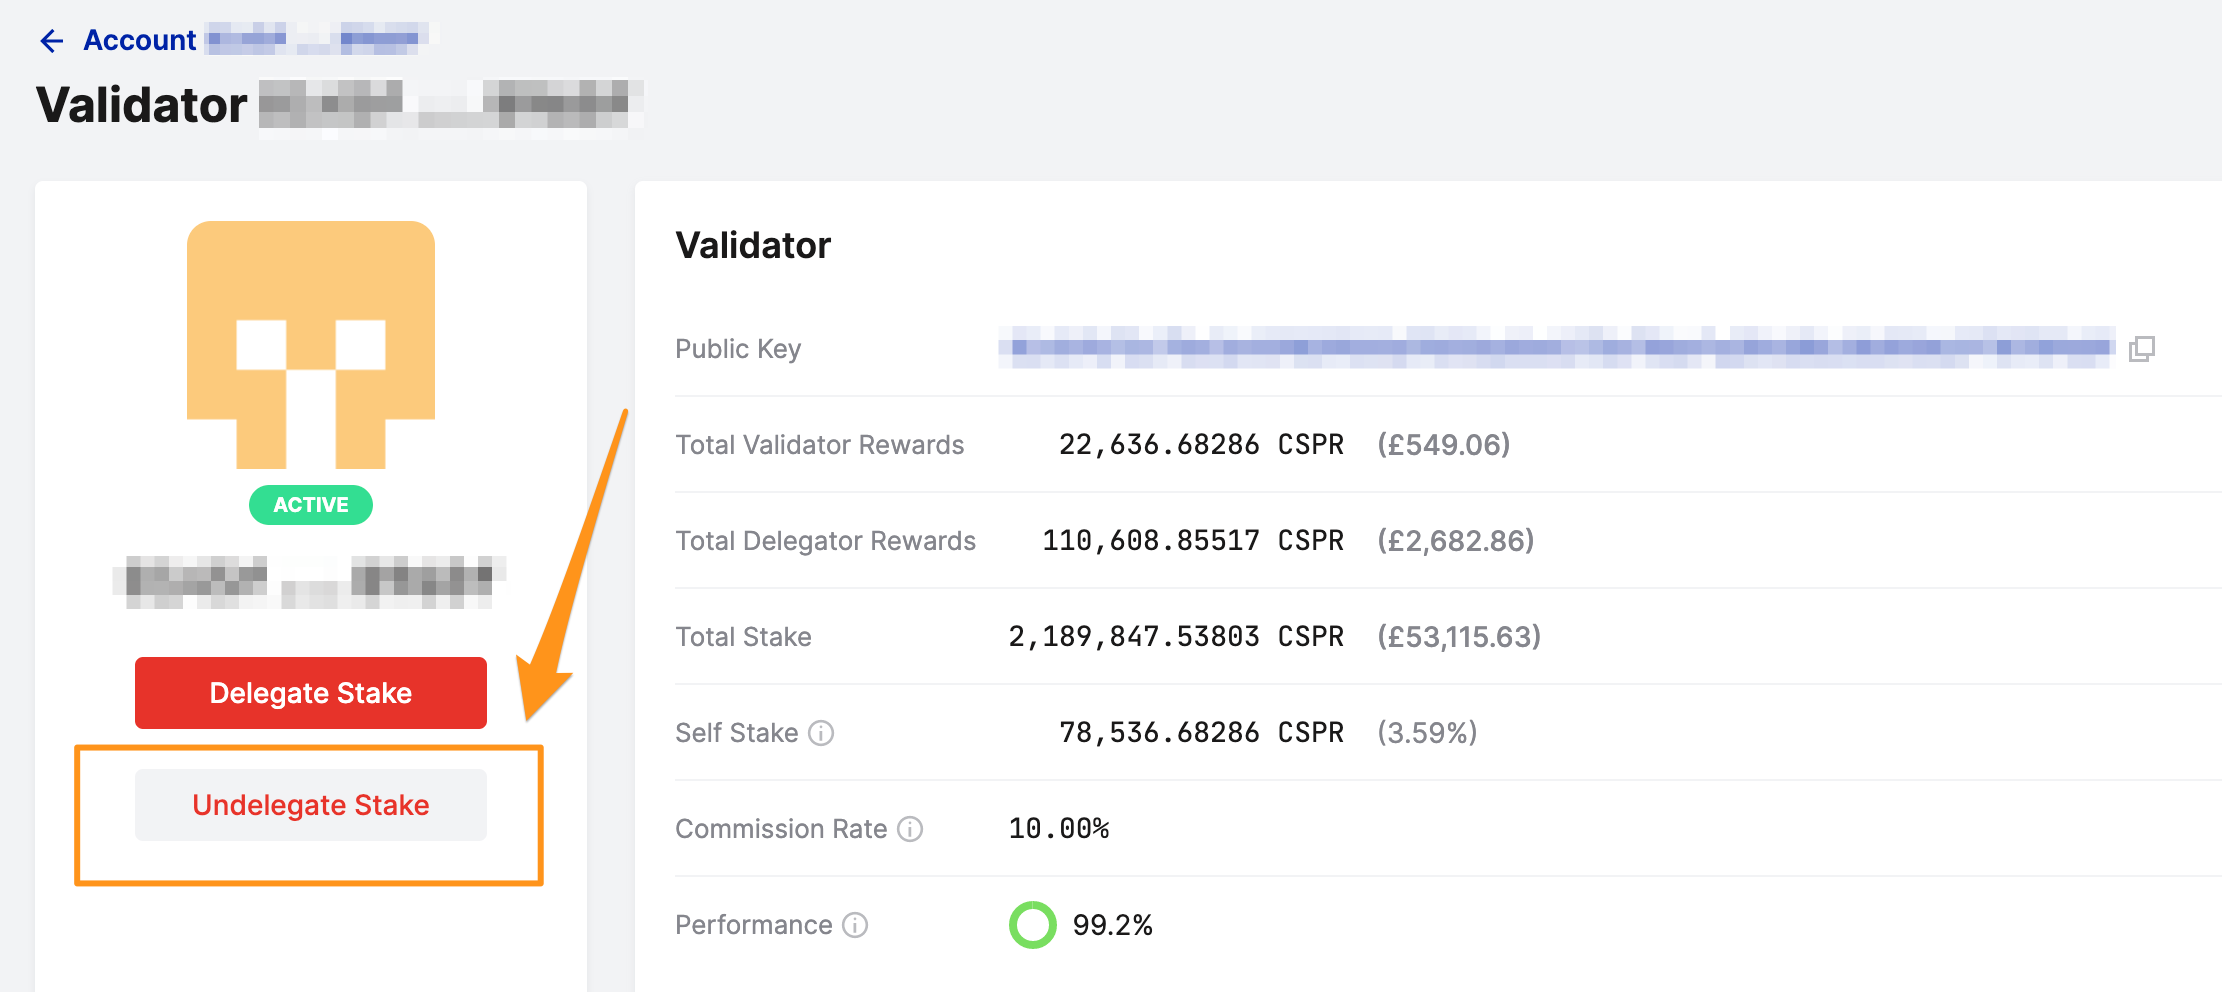Click the Commission Rate 10.00% value
This screenshot has height=992, width=2222.
pyautogui.click(x=1058, y=828)
